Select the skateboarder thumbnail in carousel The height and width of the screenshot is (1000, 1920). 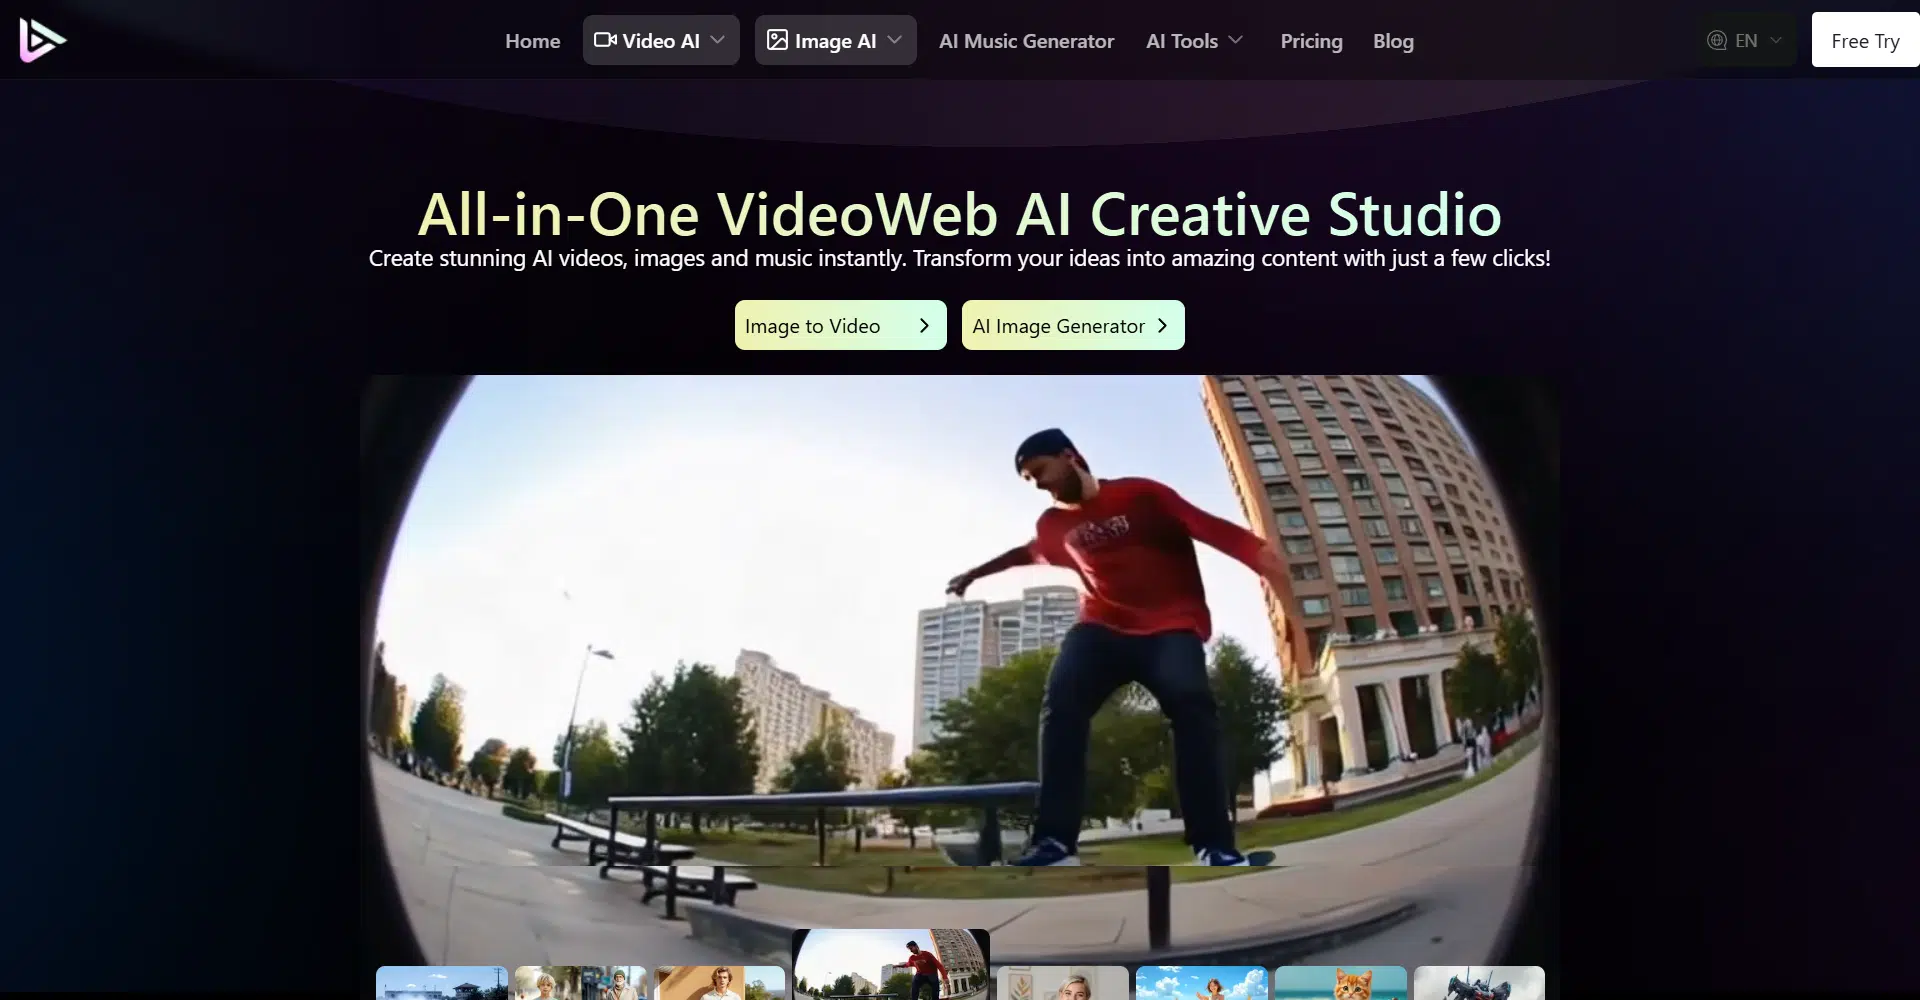(x=890, y=965)
